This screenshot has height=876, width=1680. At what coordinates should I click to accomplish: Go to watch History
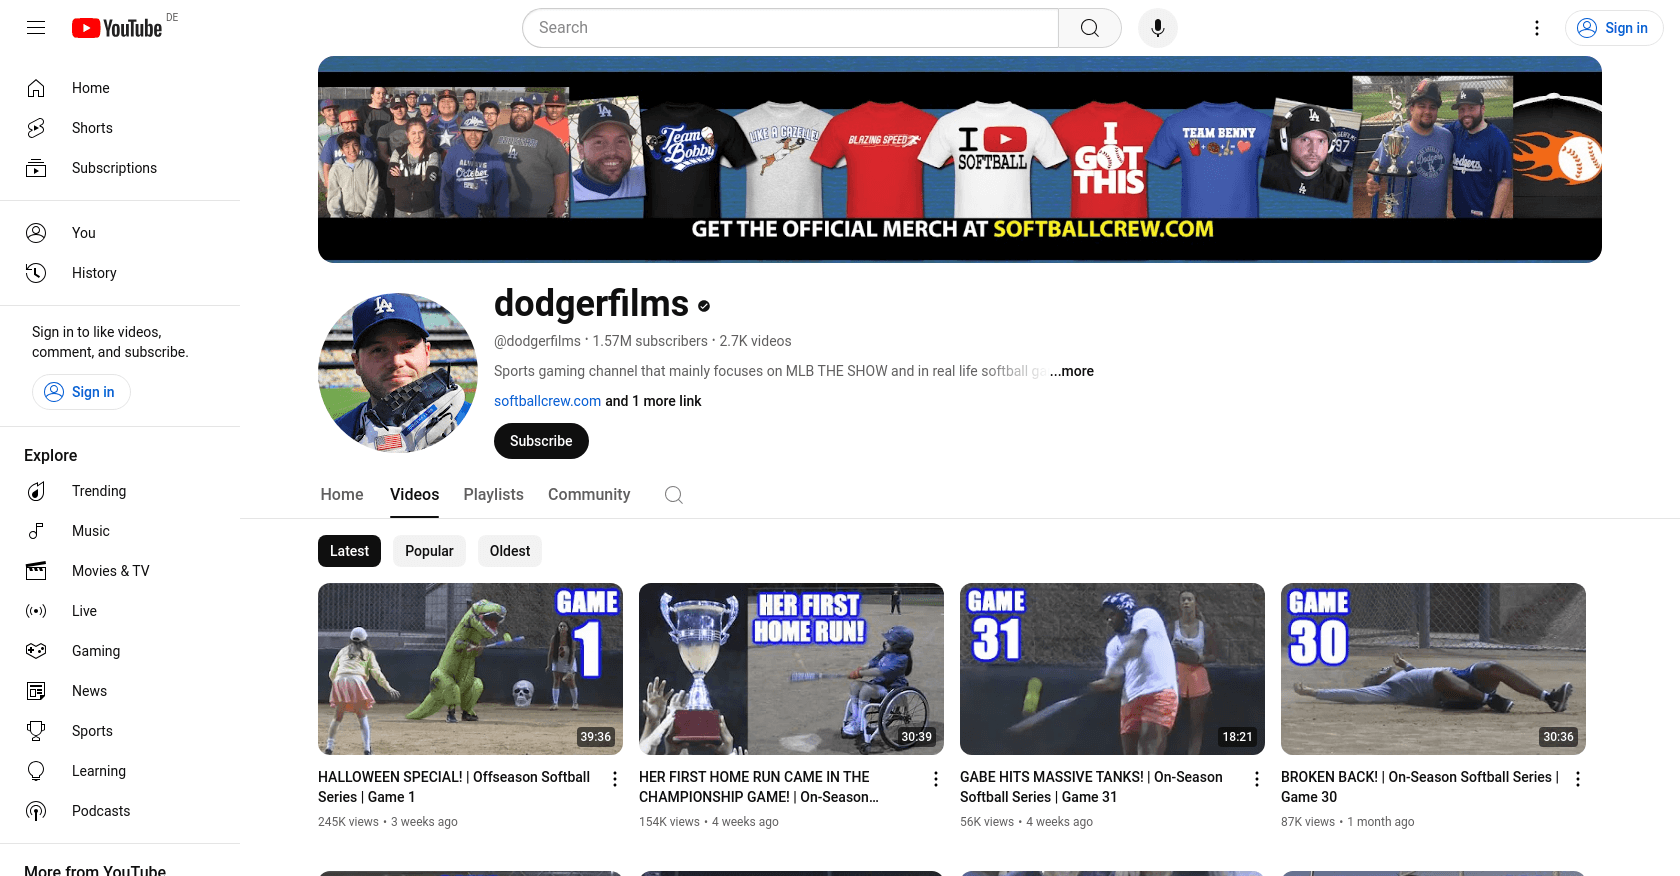tap(94, 273)
